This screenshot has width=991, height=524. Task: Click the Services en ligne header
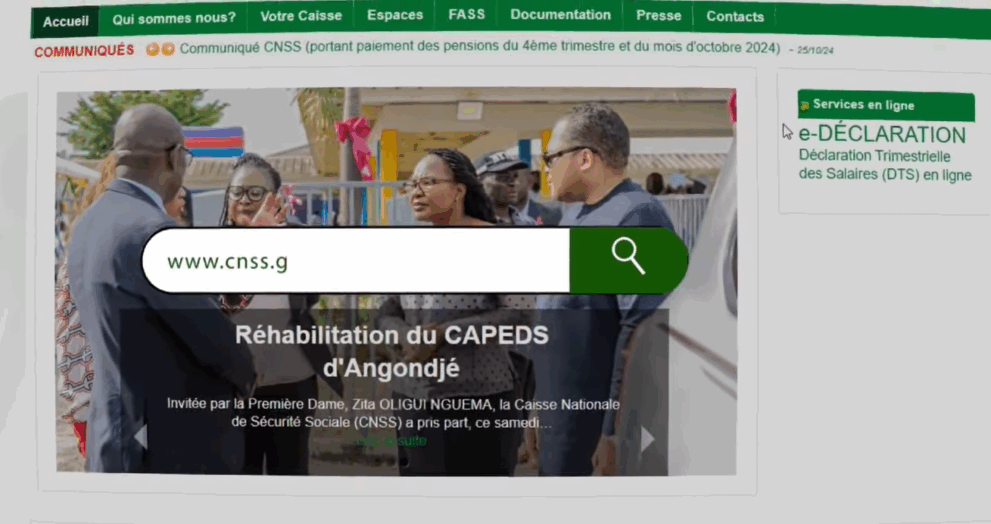[x=886, y=106]
